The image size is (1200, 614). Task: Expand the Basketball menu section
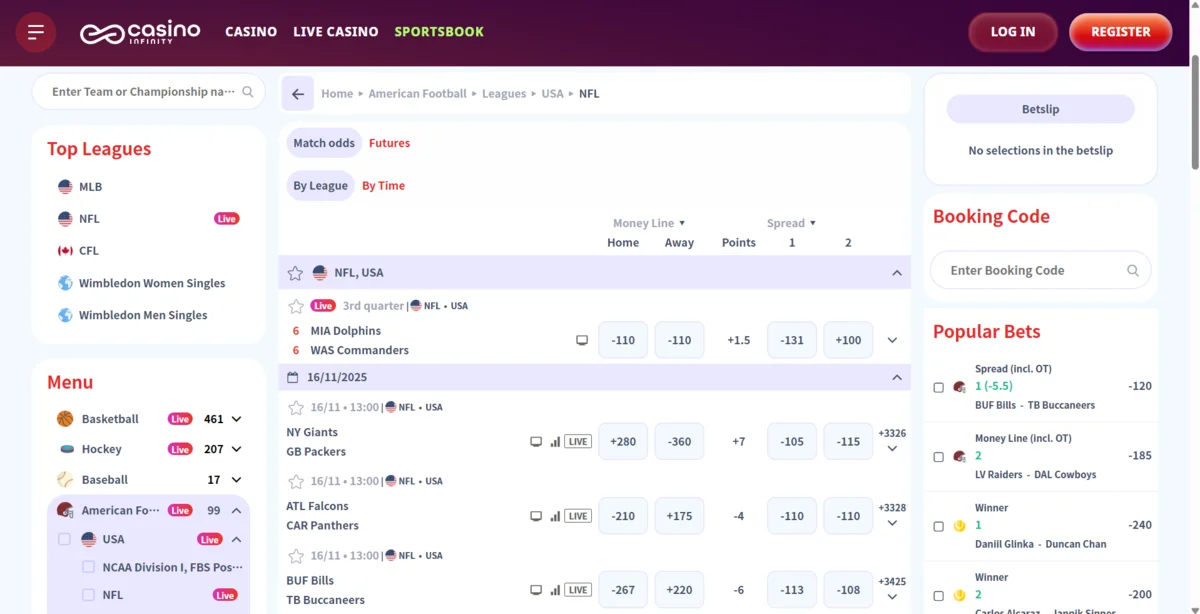236,419
